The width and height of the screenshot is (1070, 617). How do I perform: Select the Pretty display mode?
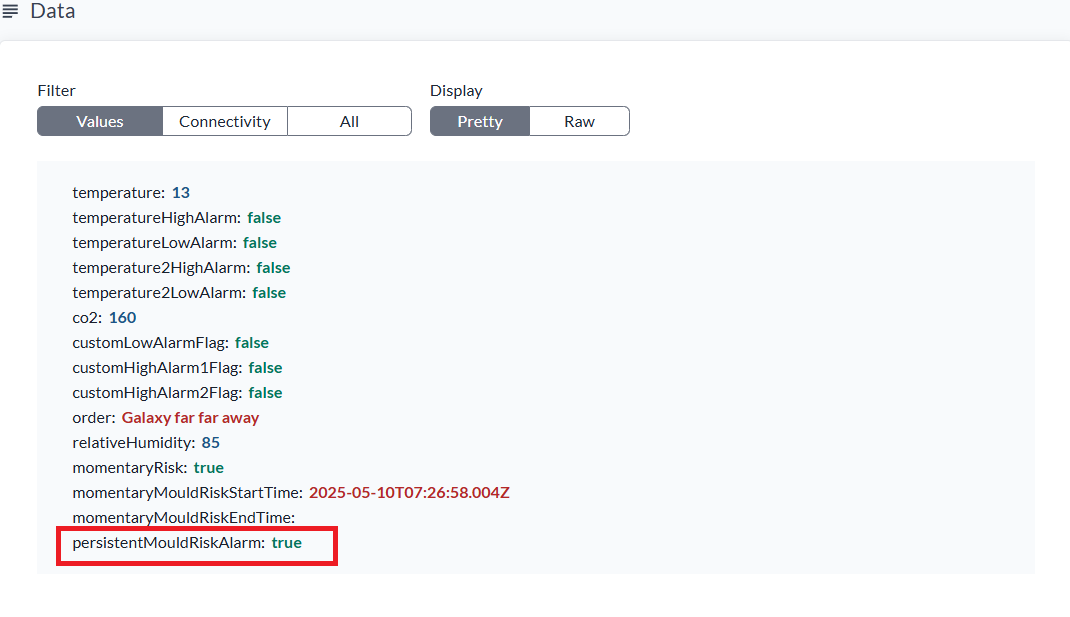480,121
